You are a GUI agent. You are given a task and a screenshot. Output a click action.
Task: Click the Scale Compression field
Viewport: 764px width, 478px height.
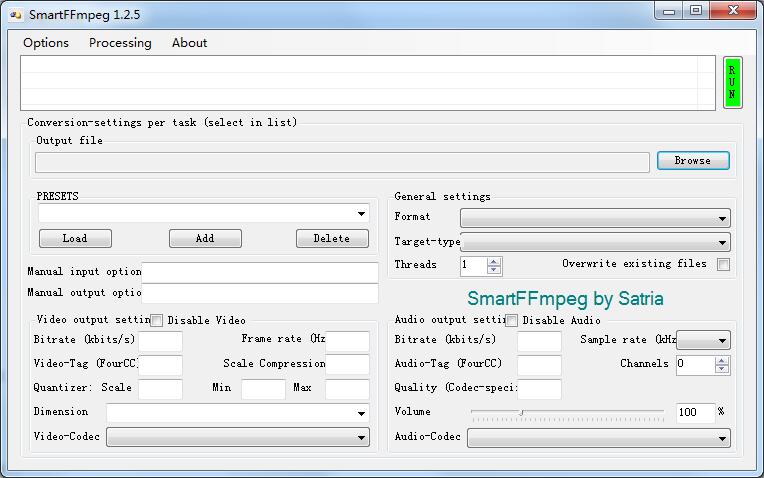[x=347, y=365]
